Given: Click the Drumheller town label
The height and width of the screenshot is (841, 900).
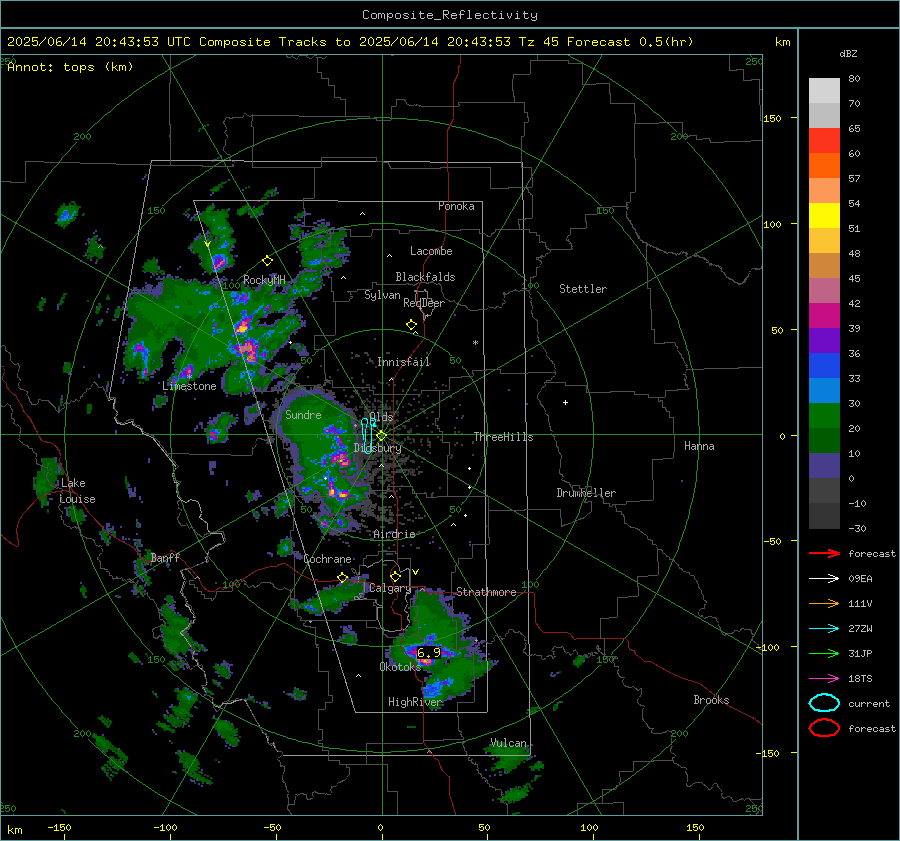Looking at the screenshot, I should coord(586,493).
